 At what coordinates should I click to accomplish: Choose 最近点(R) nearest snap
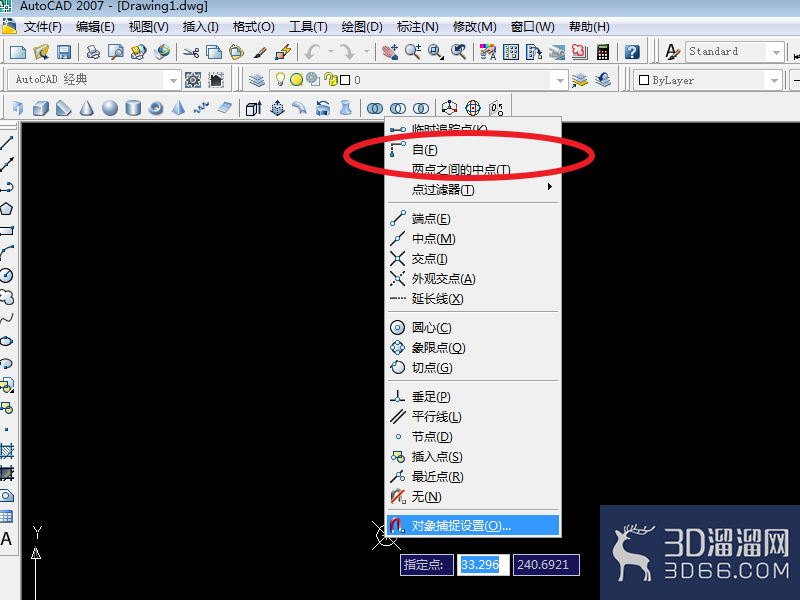(x=473, y=477)
